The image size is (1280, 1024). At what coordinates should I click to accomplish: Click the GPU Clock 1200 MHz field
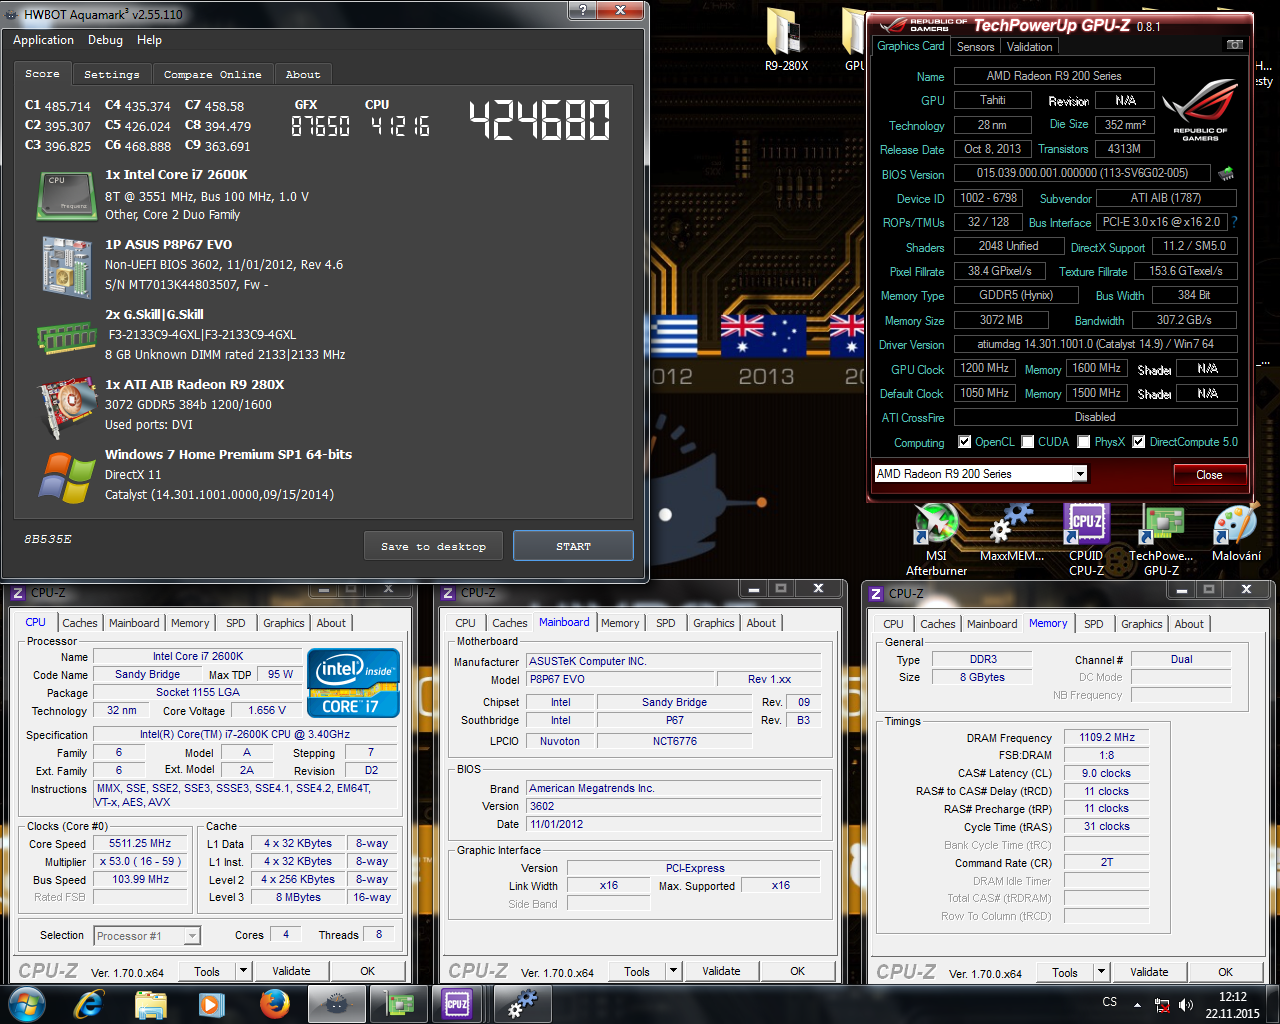pos(985,368)
